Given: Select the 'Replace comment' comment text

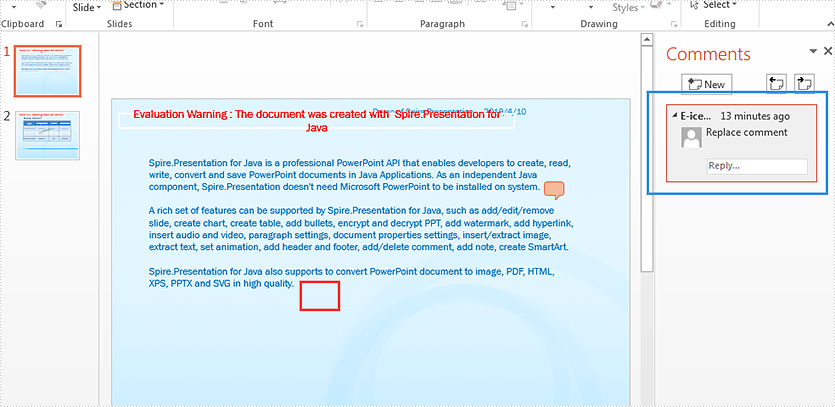Looking at the screenshot, I should (746, 133).
